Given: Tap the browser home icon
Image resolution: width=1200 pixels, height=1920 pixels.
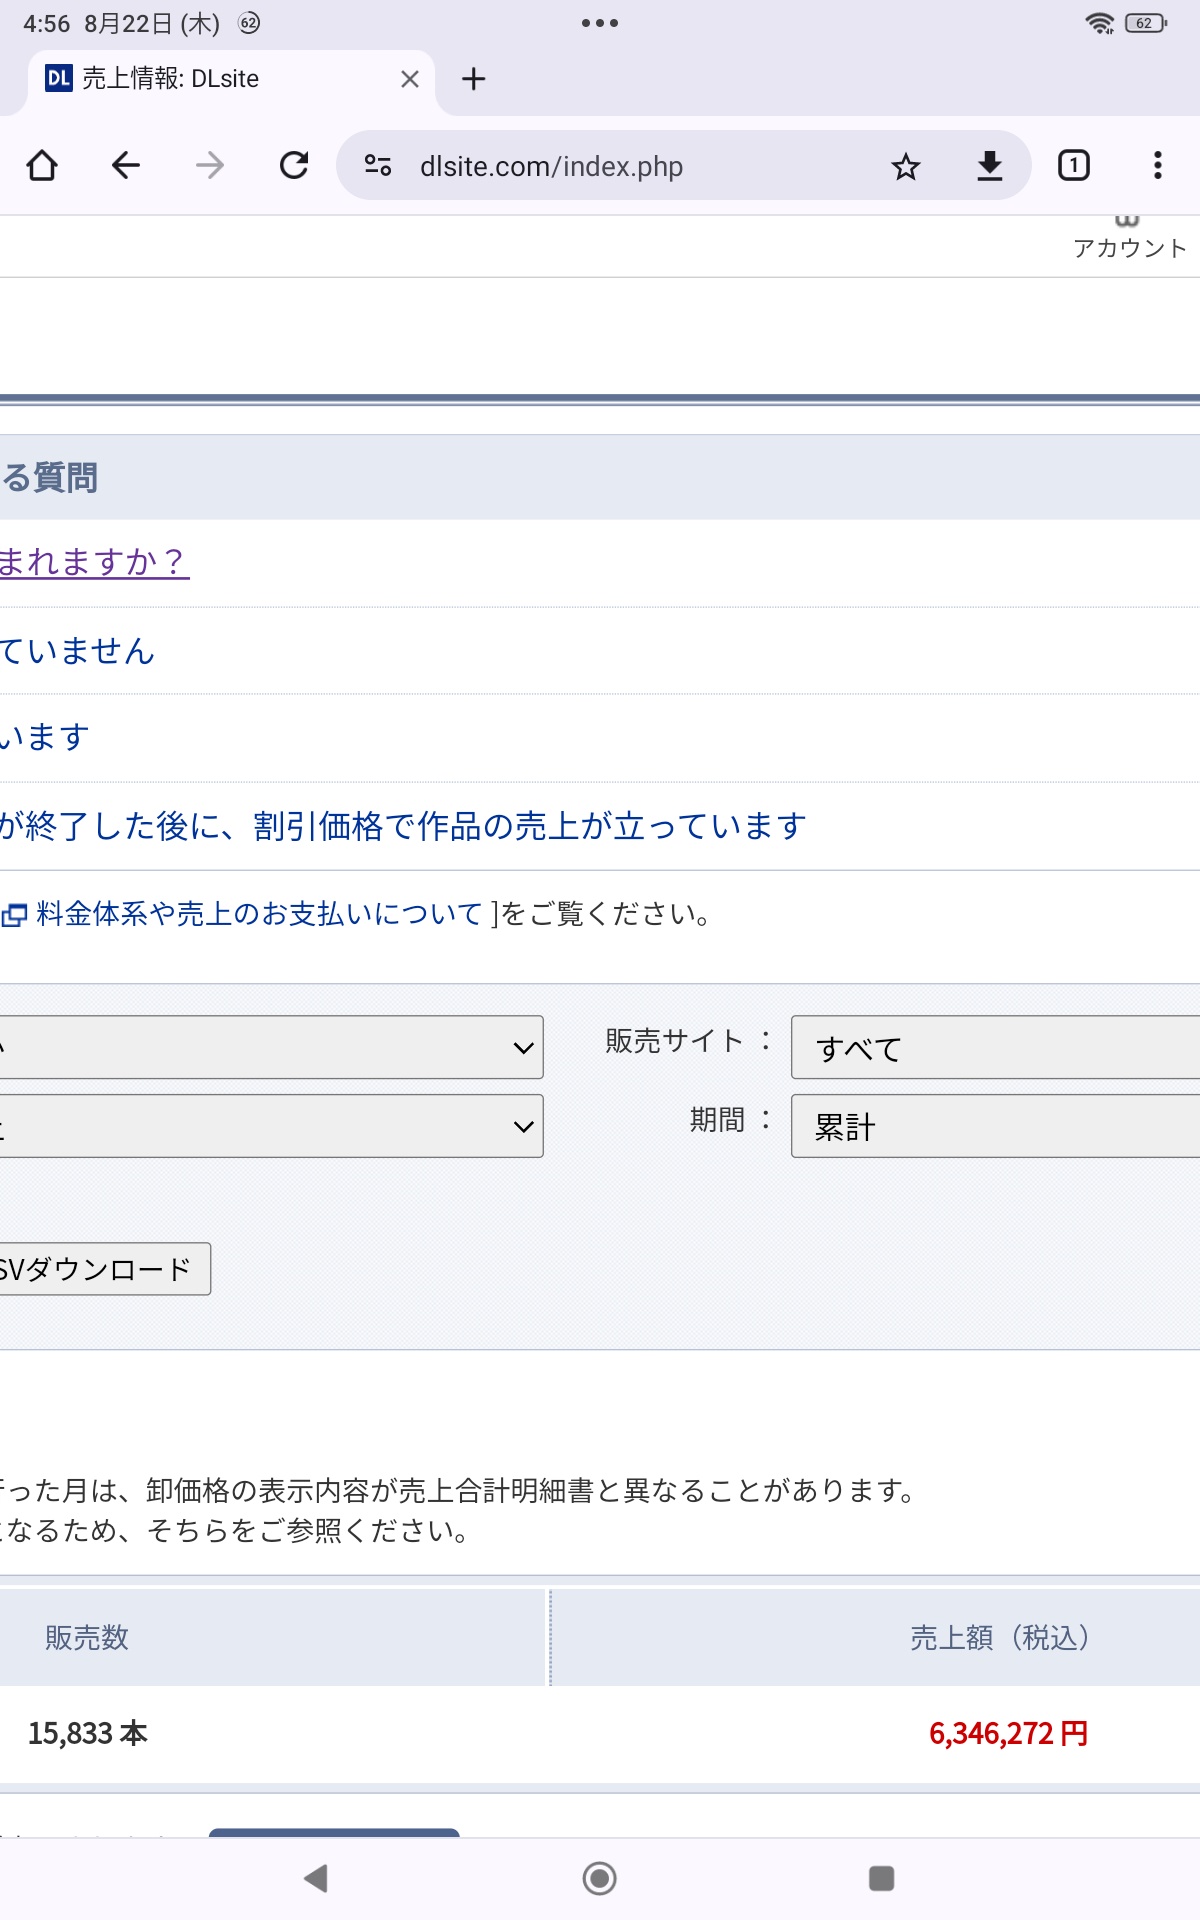Looking at the screenshot, I should [42, 165].
